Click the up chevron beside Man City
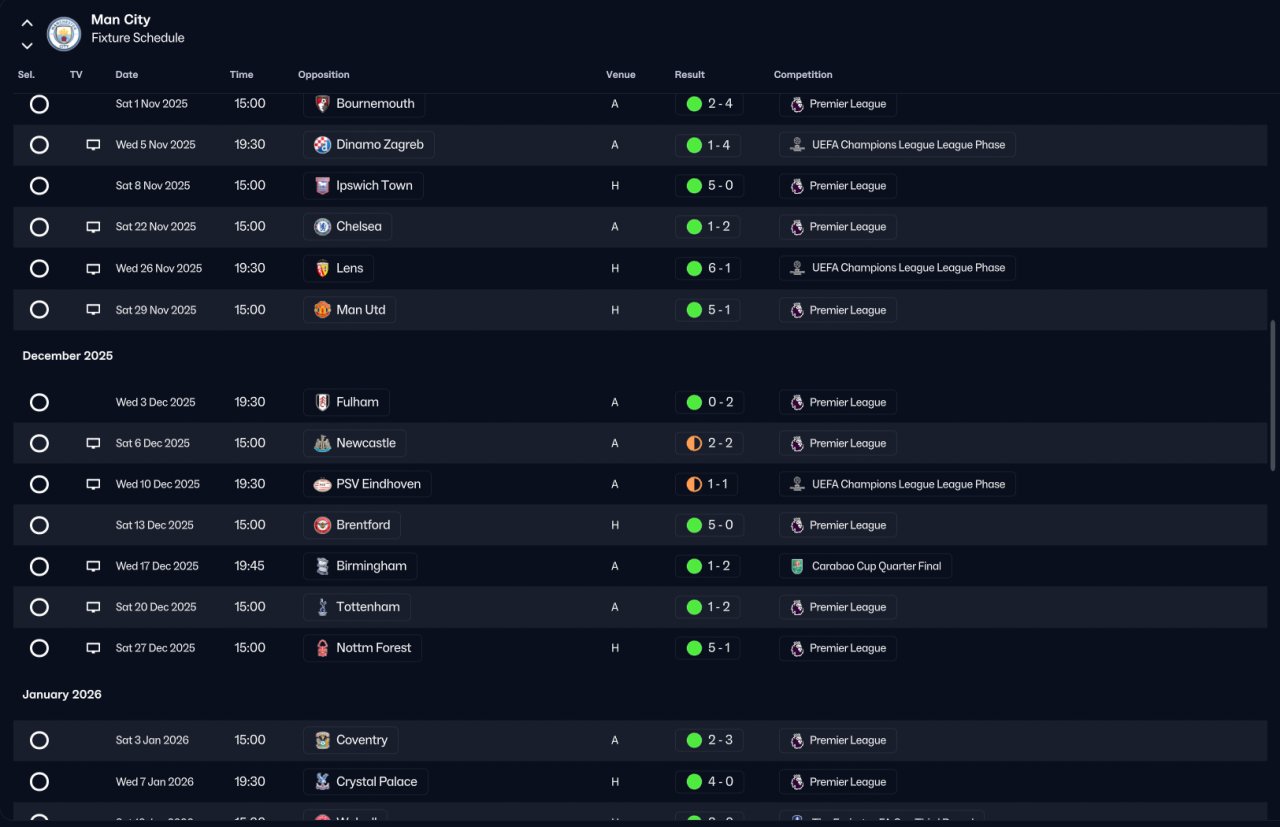 coord(27,23)
